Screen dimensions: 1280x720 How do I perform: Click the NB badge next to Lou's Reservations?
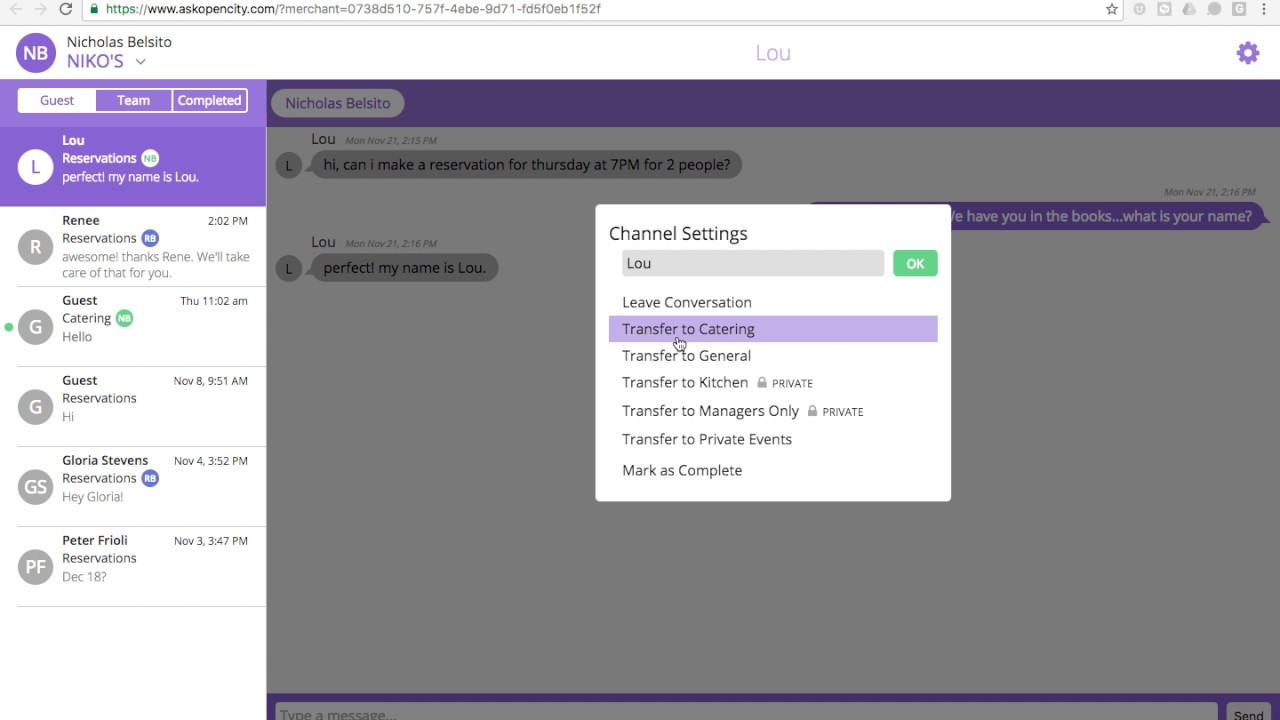point(150,158)
